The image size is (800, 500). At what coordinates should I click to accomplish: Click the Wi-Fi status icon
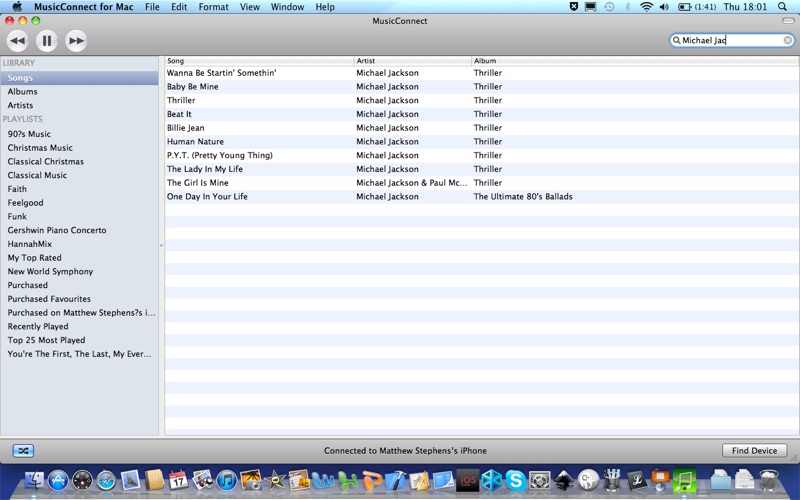pos(646,7)
